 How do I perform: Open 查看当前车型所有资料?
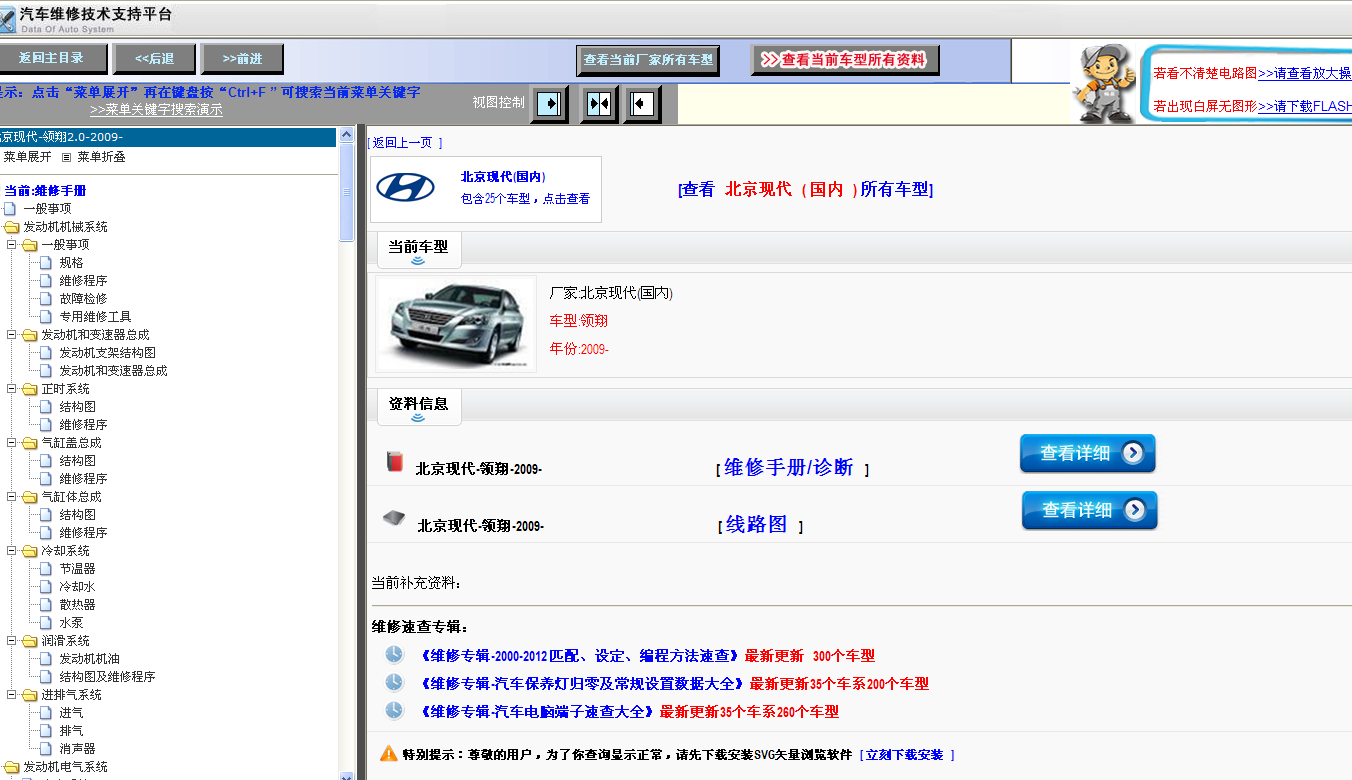click(x=846, y=60)
